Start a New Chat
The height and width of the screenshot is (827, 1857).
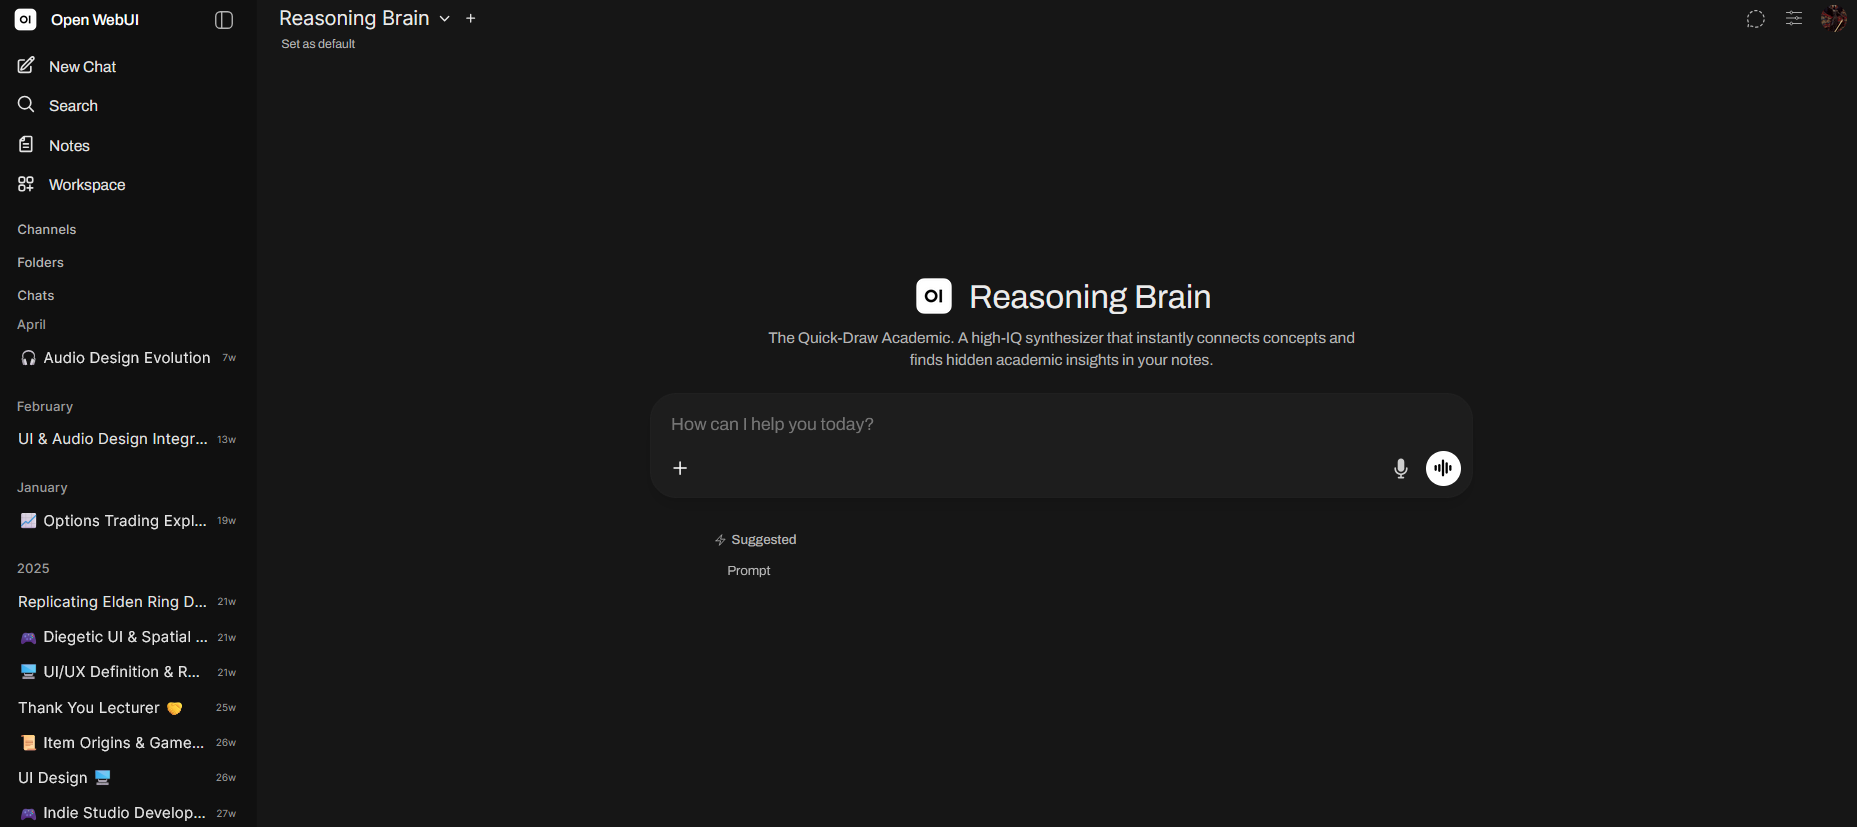(x=128, y=66)
